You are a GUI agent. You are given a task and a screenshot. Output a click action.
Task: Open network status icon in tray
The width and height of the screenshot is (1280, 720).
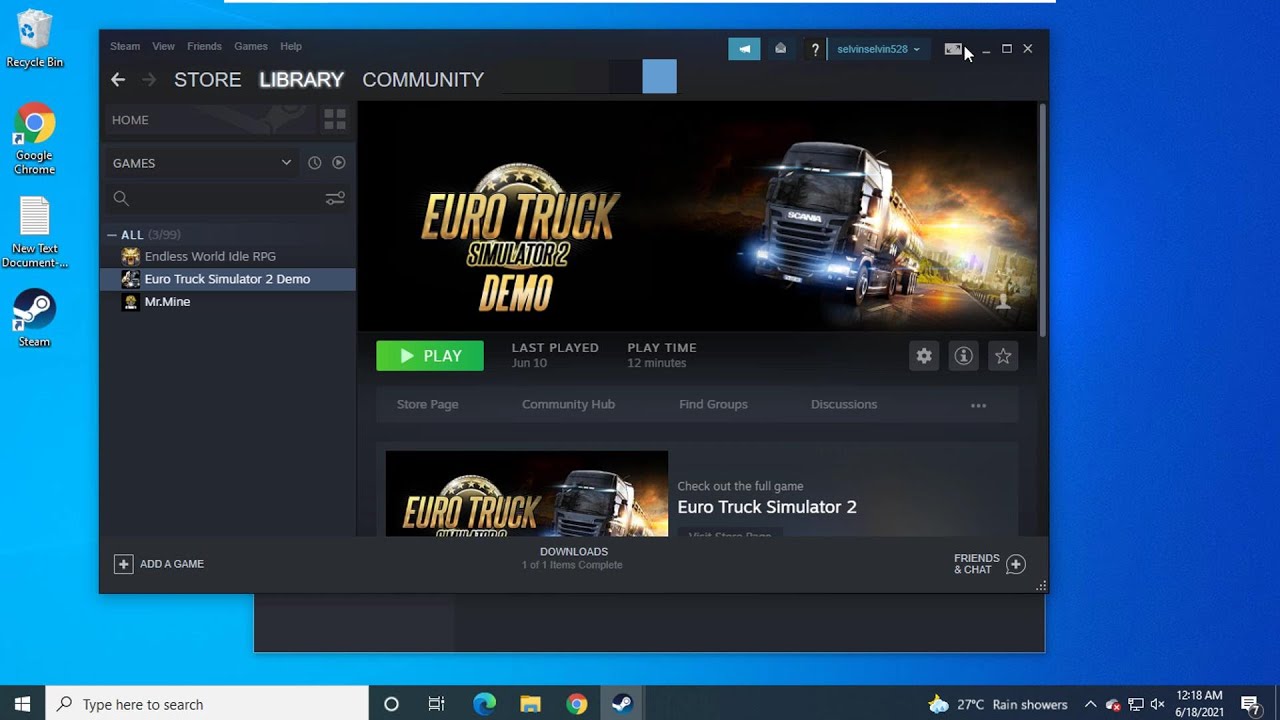pyautogui.click(x=1135, y=704)
